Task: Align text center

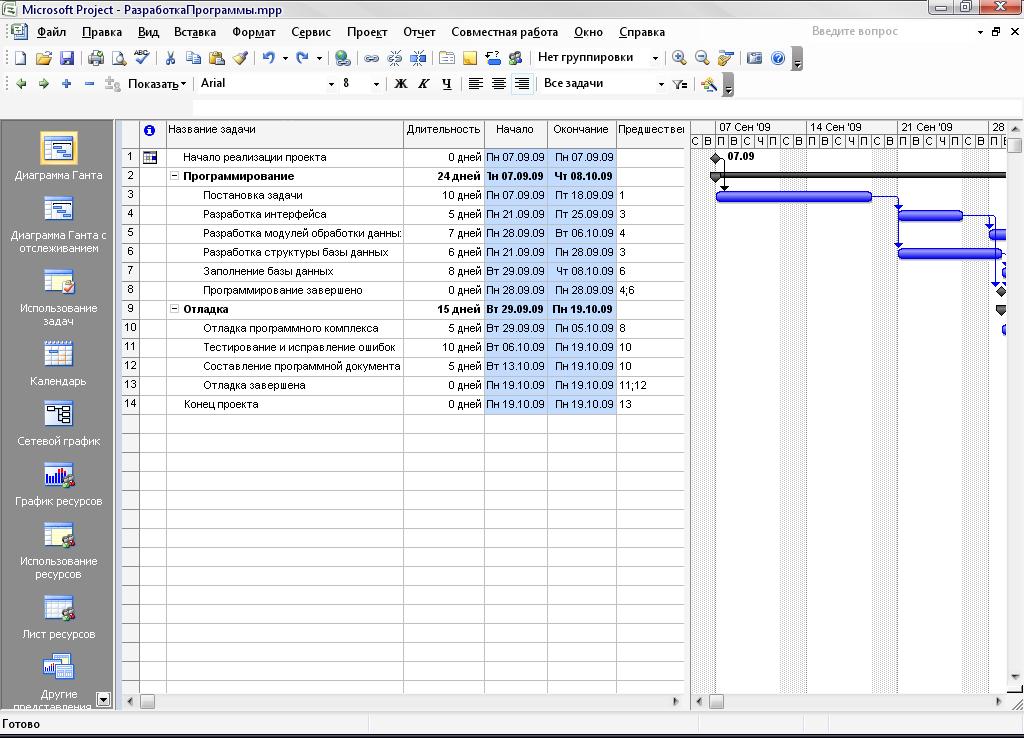Action: (x=498, y=84)
